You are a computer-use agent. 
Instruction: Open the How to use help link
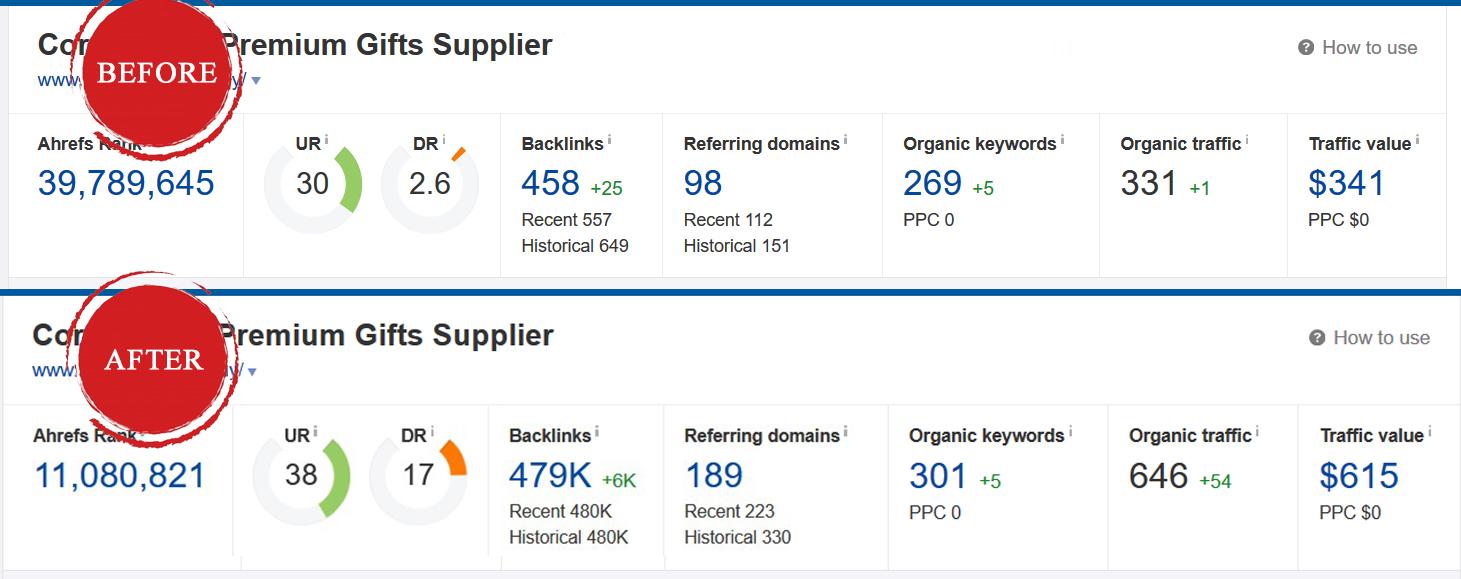1370,47
